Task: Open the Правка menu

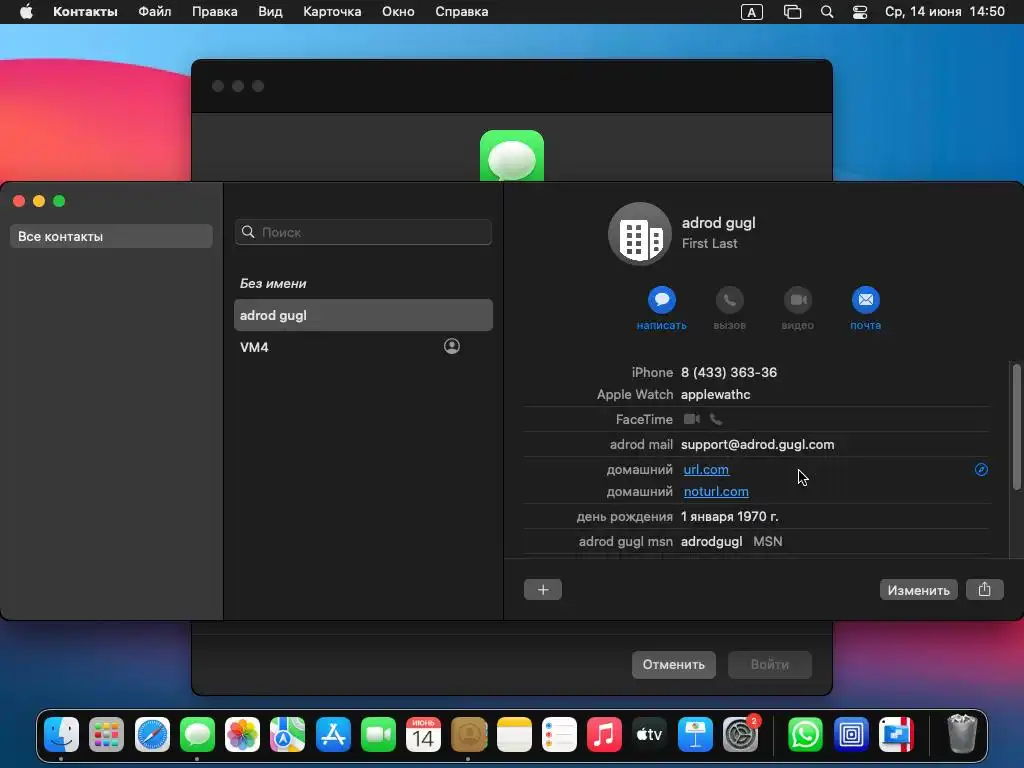Action: click(214, 12)
